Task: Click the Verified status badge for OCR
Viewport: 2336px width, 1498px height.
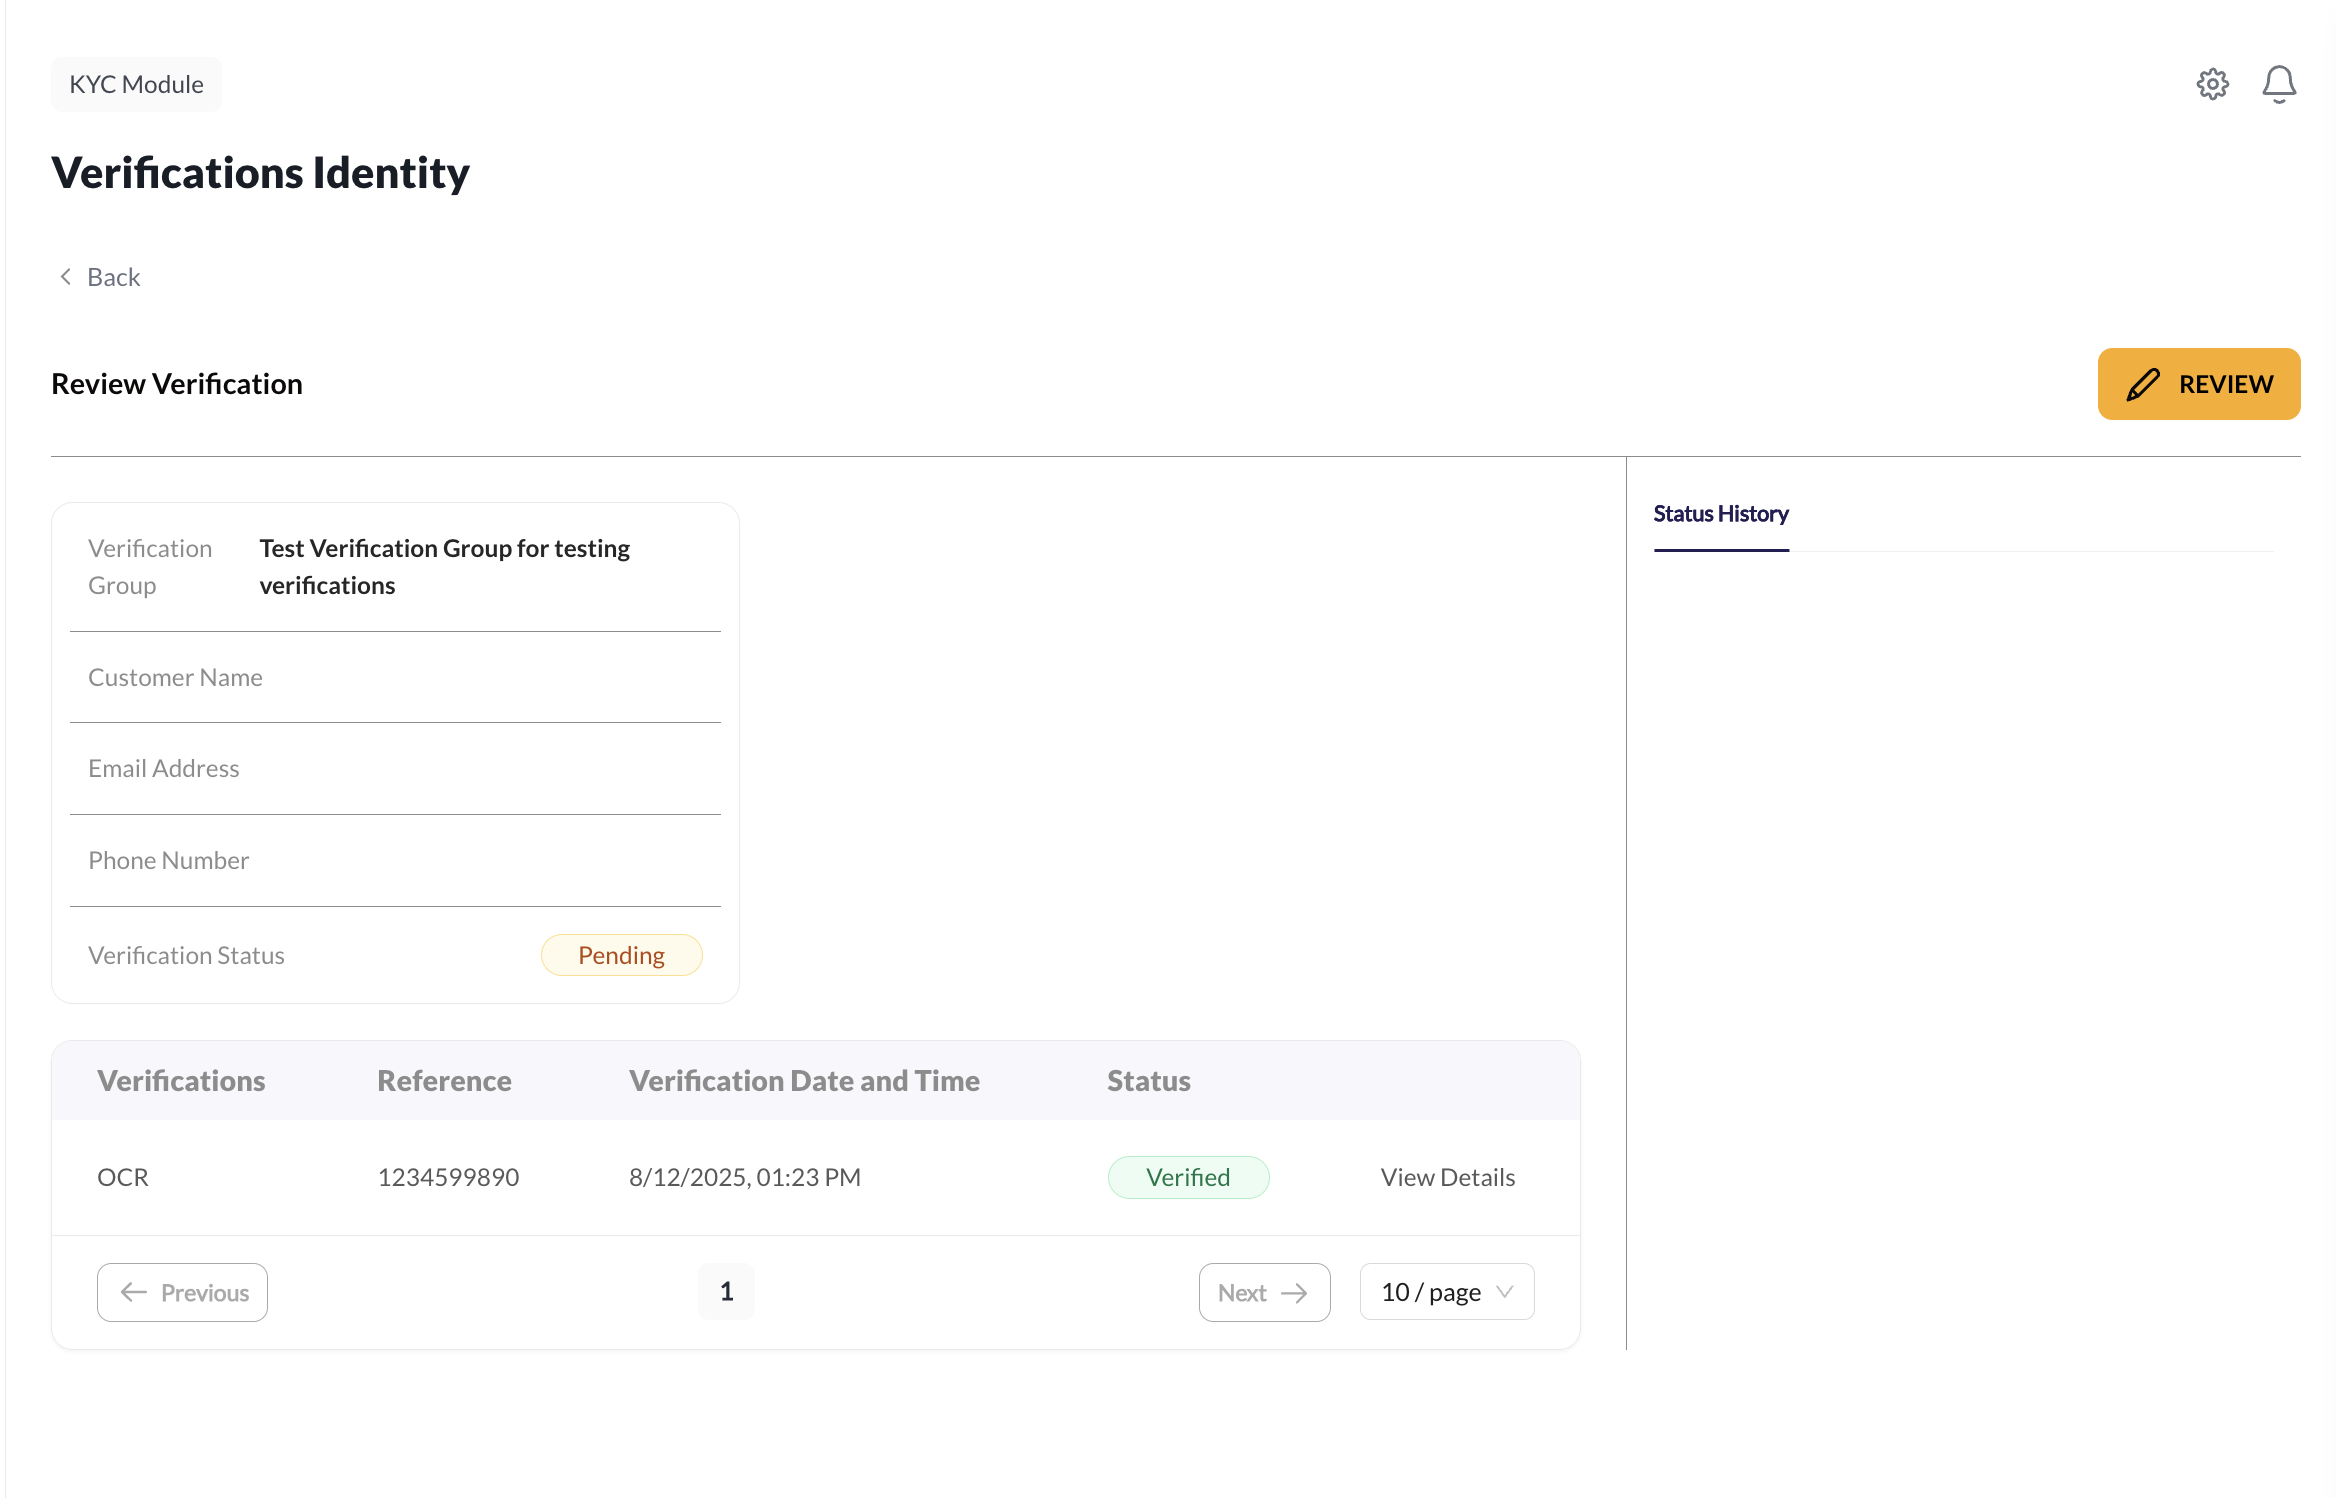Action: pos(1188,1177)
